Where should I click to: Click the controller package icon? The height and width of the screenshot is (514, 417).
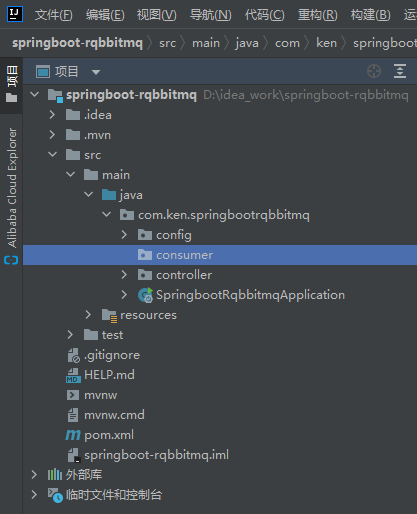(x=145, y=275)
